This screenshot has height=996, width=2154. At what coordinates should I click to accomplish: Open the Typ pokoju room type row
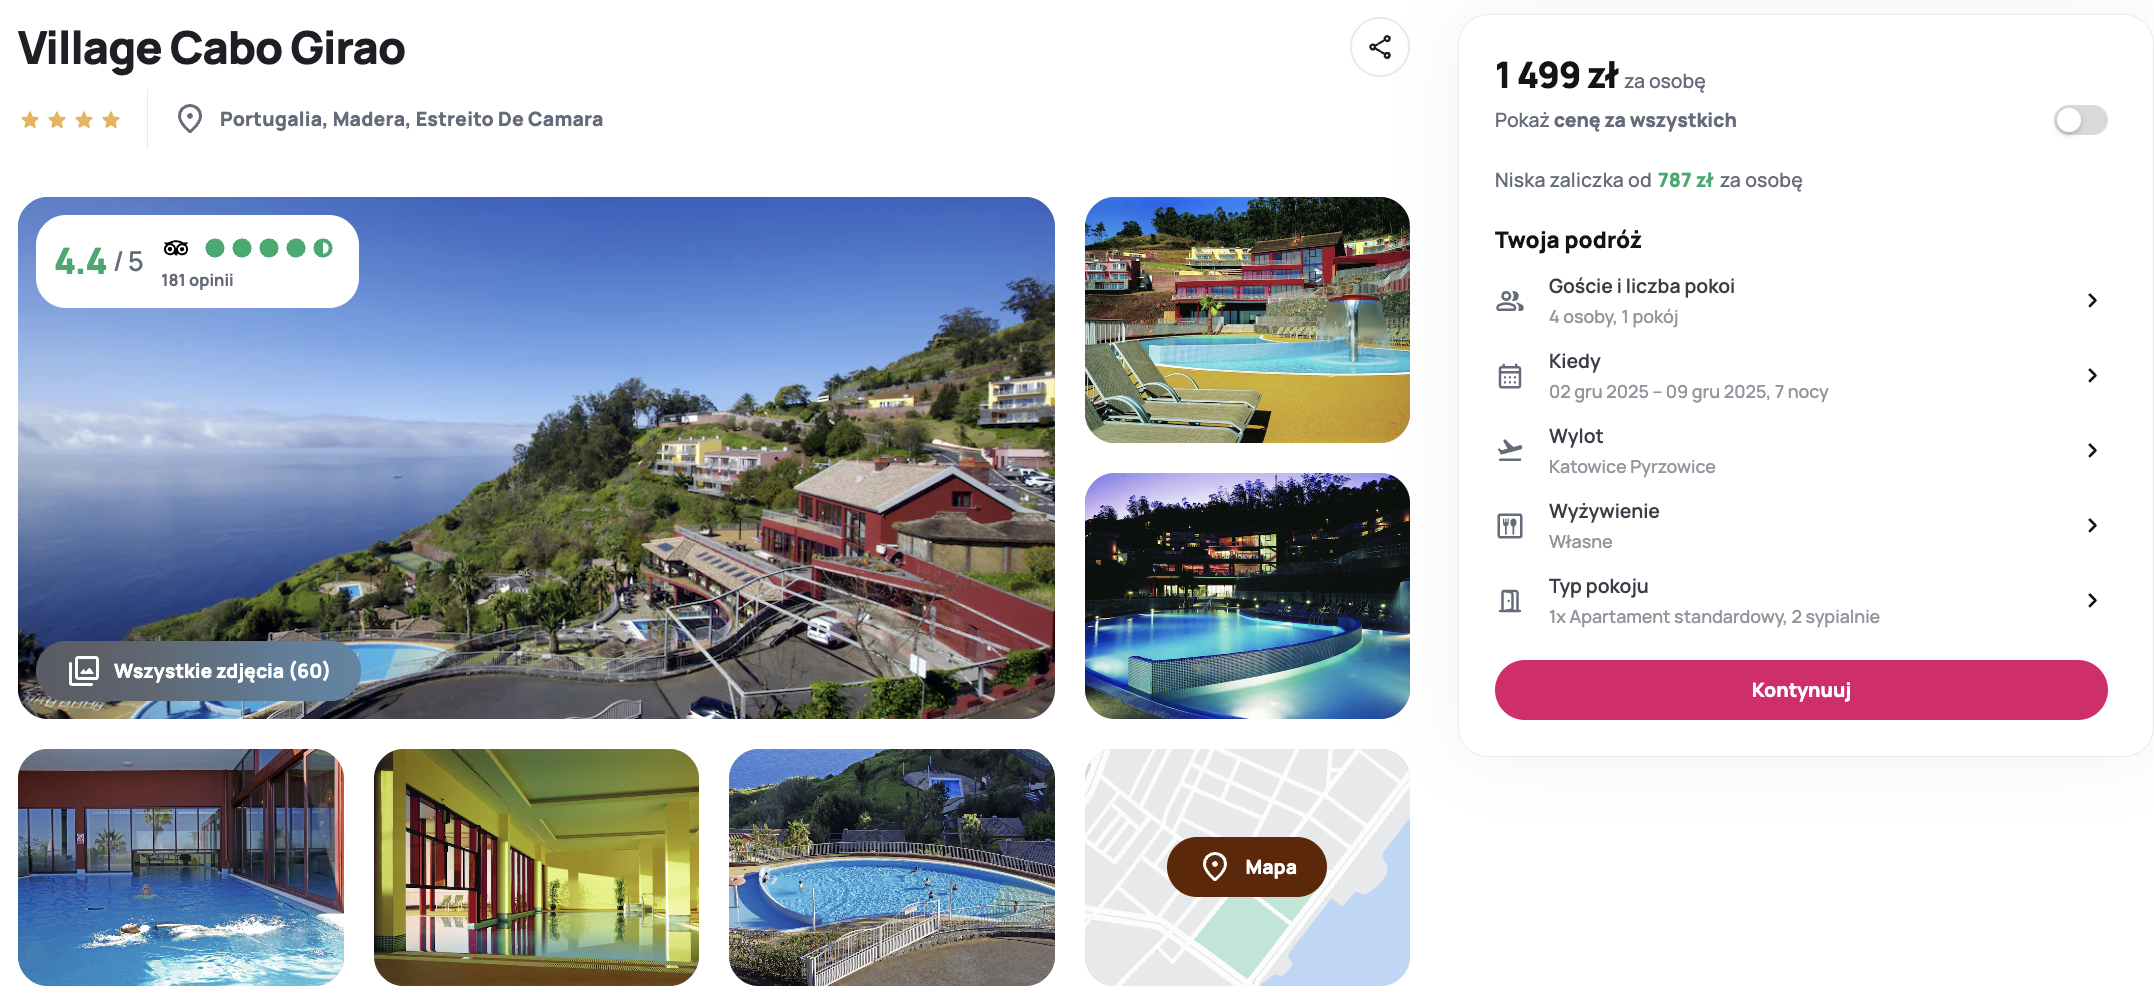tap(1801, 601)
